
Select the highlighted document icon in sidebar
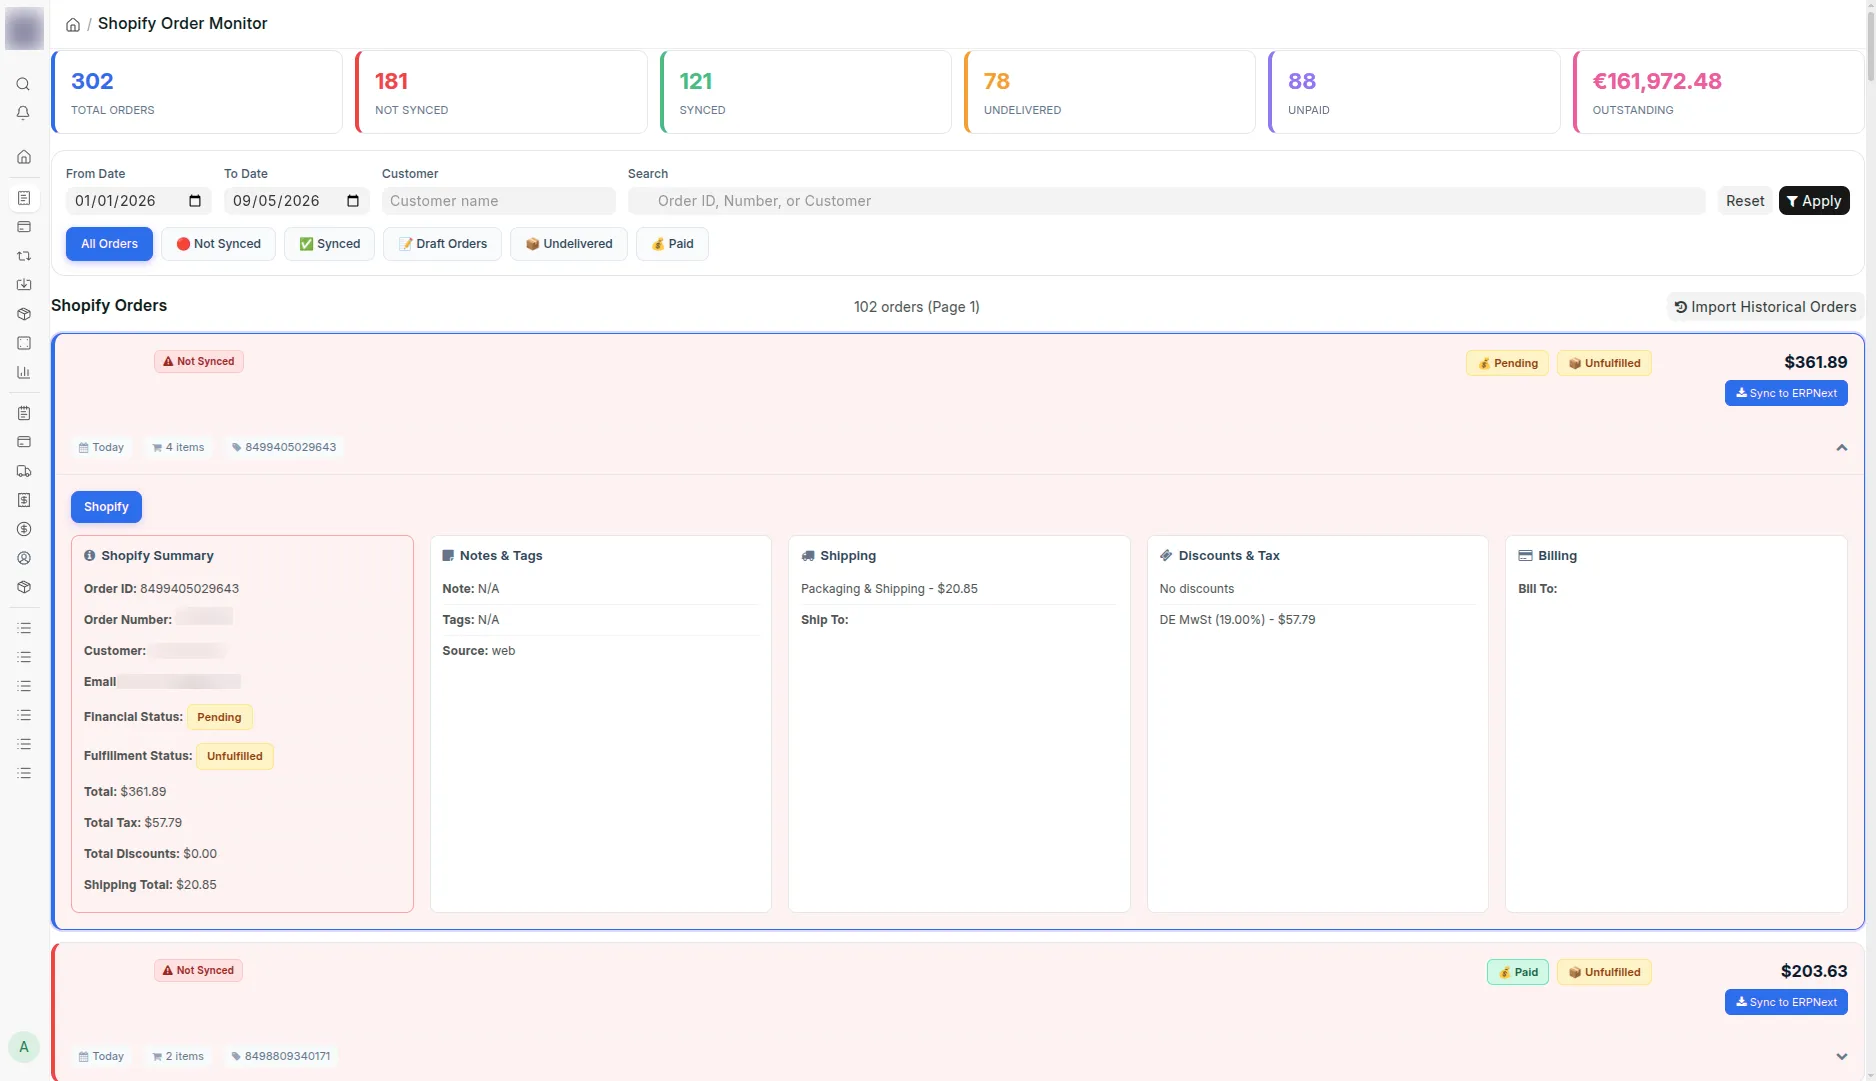click(23, 198)
